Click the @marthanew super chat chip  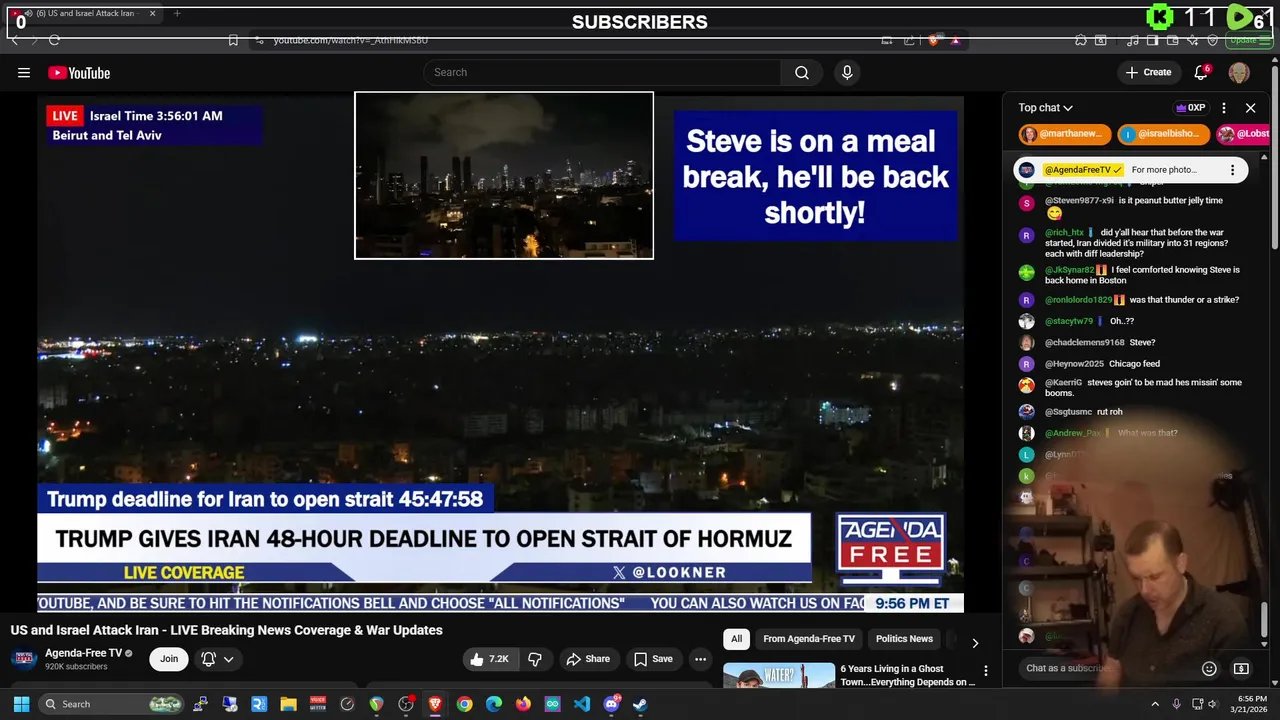1065,134
